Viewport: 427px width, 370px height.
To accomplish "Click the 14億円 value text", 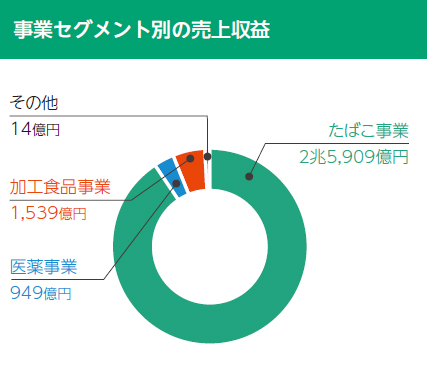I will (35, 129).
